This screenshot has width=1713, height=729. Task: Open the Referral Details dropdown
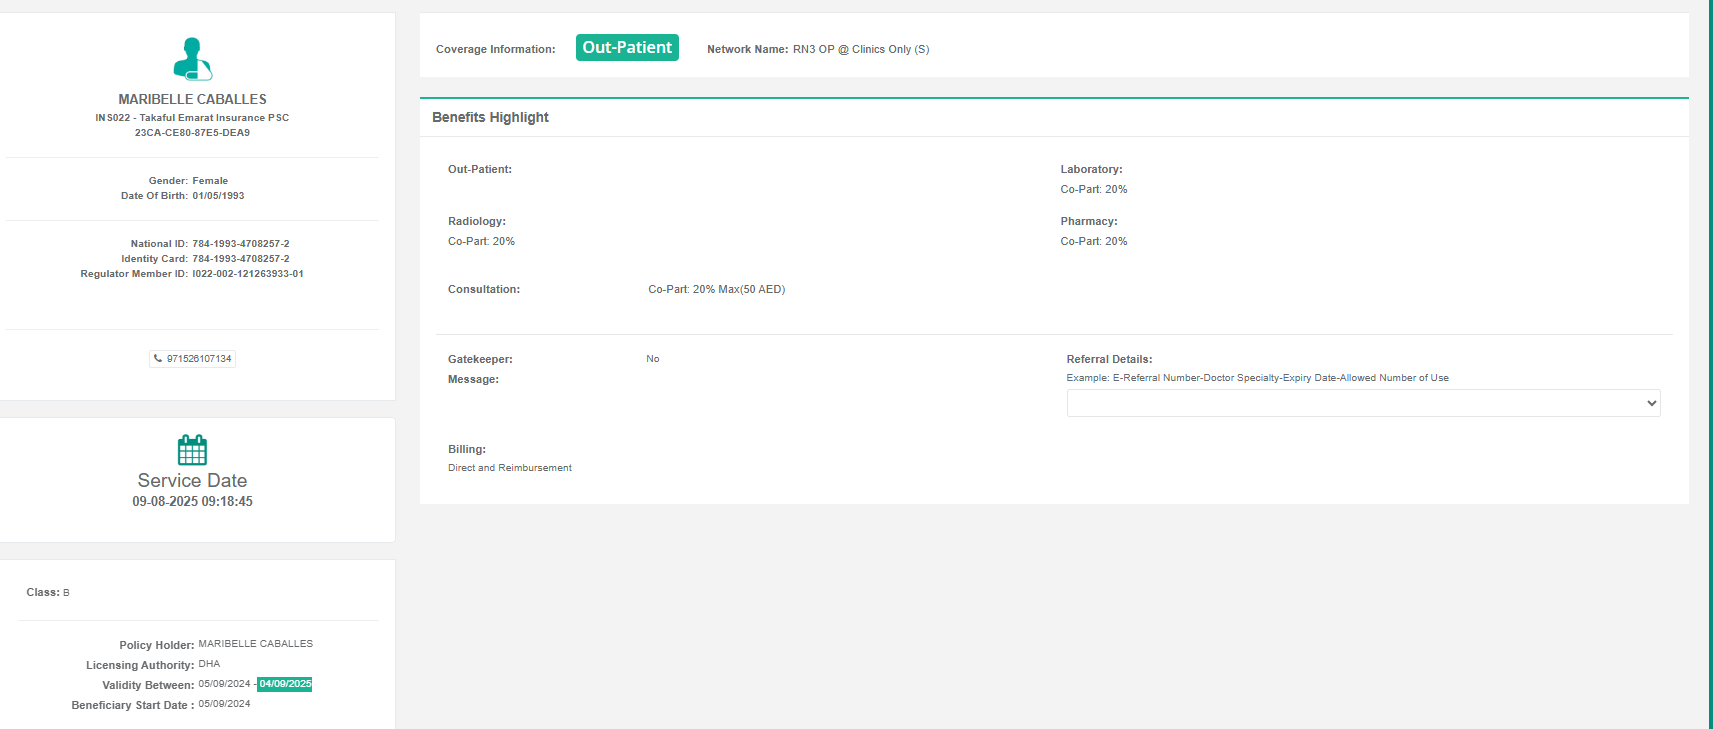[x=1362, y=403]
